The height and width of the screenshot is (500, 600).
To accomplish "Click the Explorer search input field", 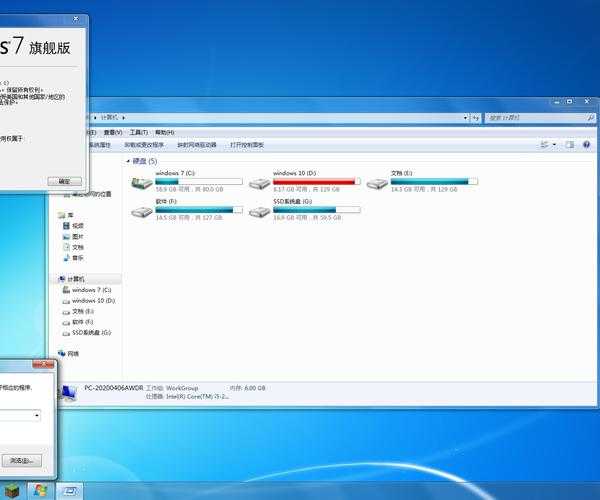I will (536, 117).
